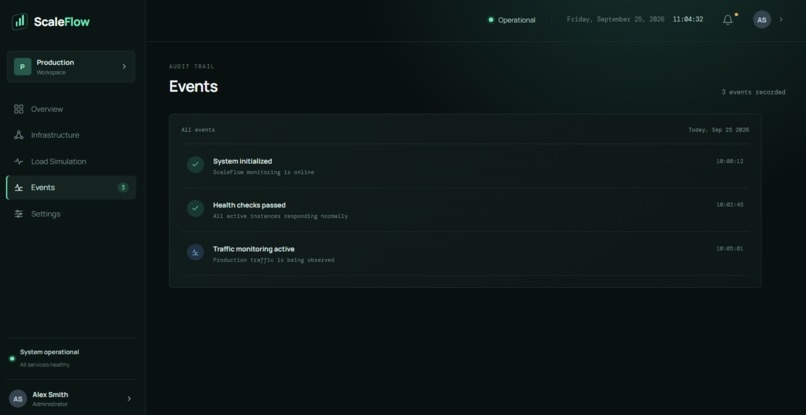Click the ScaleFlow monitoring is online description
Viewport: 806px width, 415px height.
click(263, 172)
